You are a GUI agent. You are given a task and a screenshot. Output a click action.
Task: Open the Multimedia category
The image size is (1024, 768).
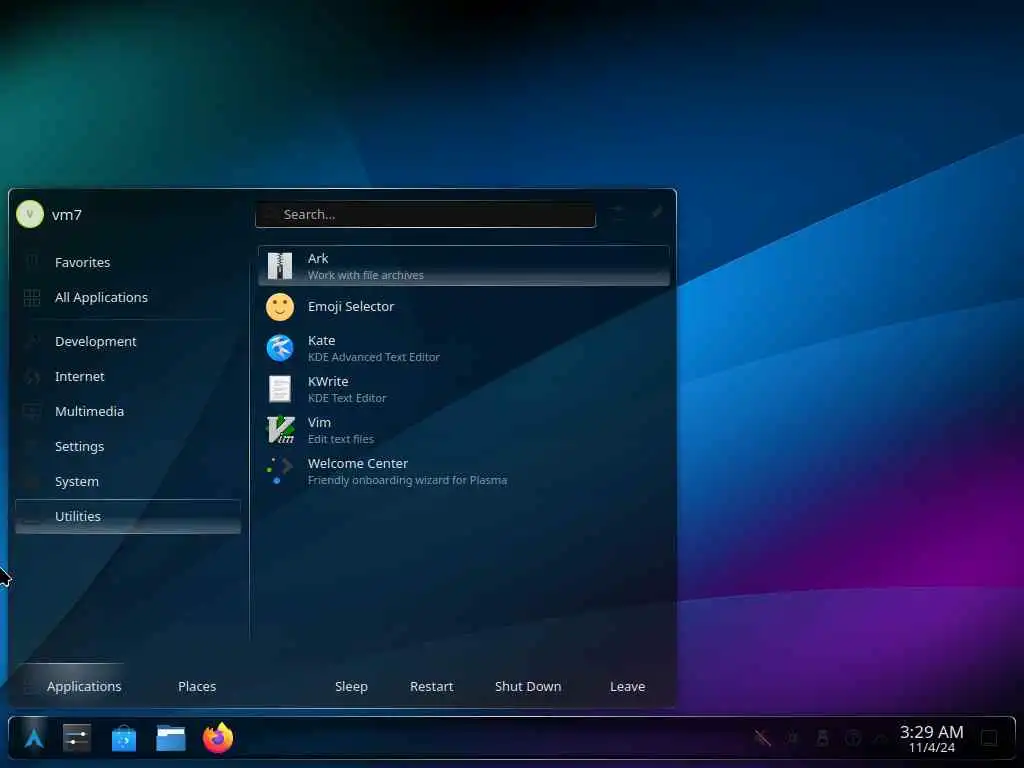point(128,411)
